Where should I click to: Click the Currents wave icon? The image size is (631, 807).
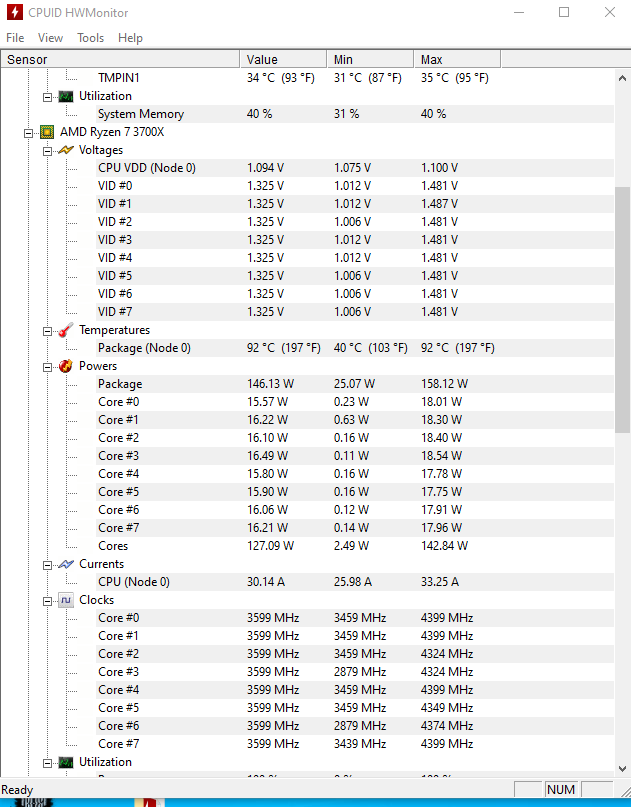coord(66,564)
